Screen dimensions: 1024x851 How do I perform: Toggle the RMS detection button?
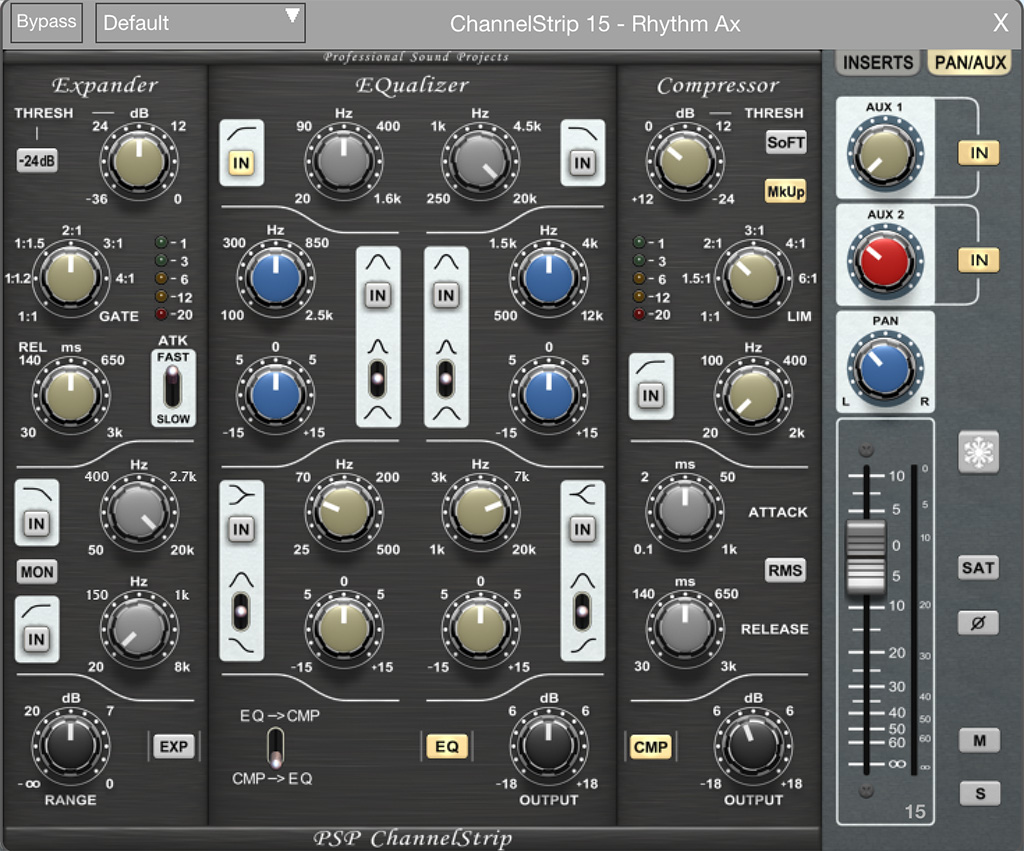tap(786, 571)
